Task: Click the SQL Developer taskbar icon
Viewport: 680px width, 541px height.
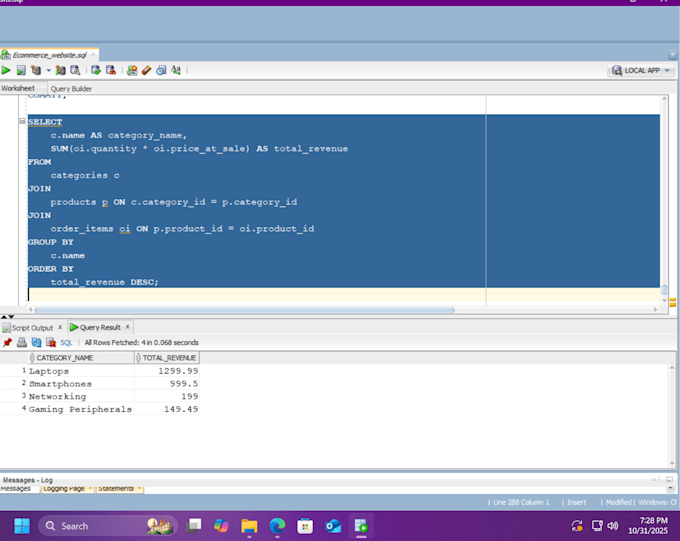Action: click(361, 526)
